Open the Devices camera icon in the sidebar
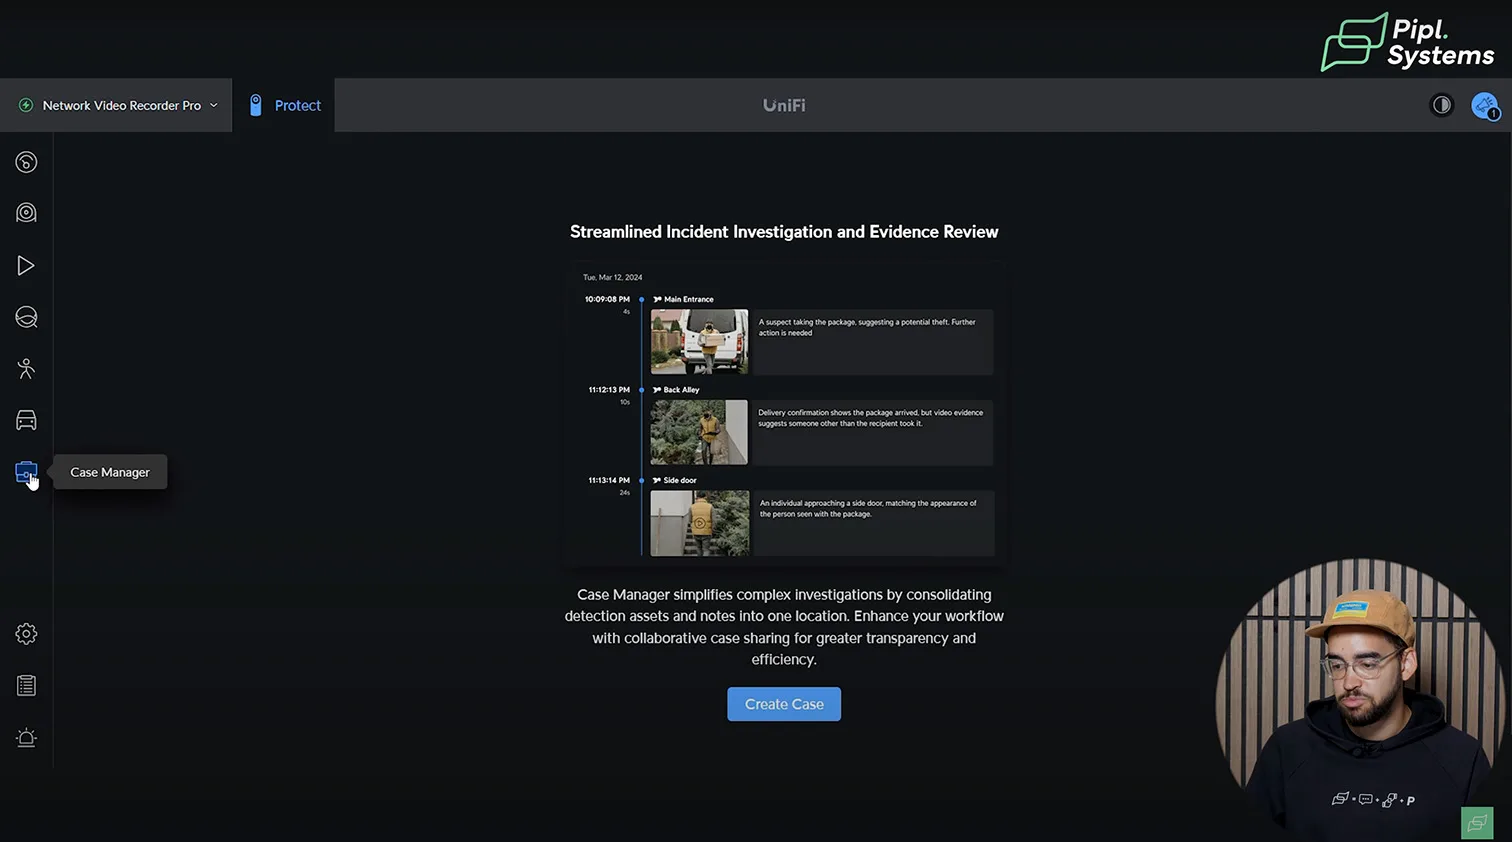1512x842 pixels. [26, 213]
